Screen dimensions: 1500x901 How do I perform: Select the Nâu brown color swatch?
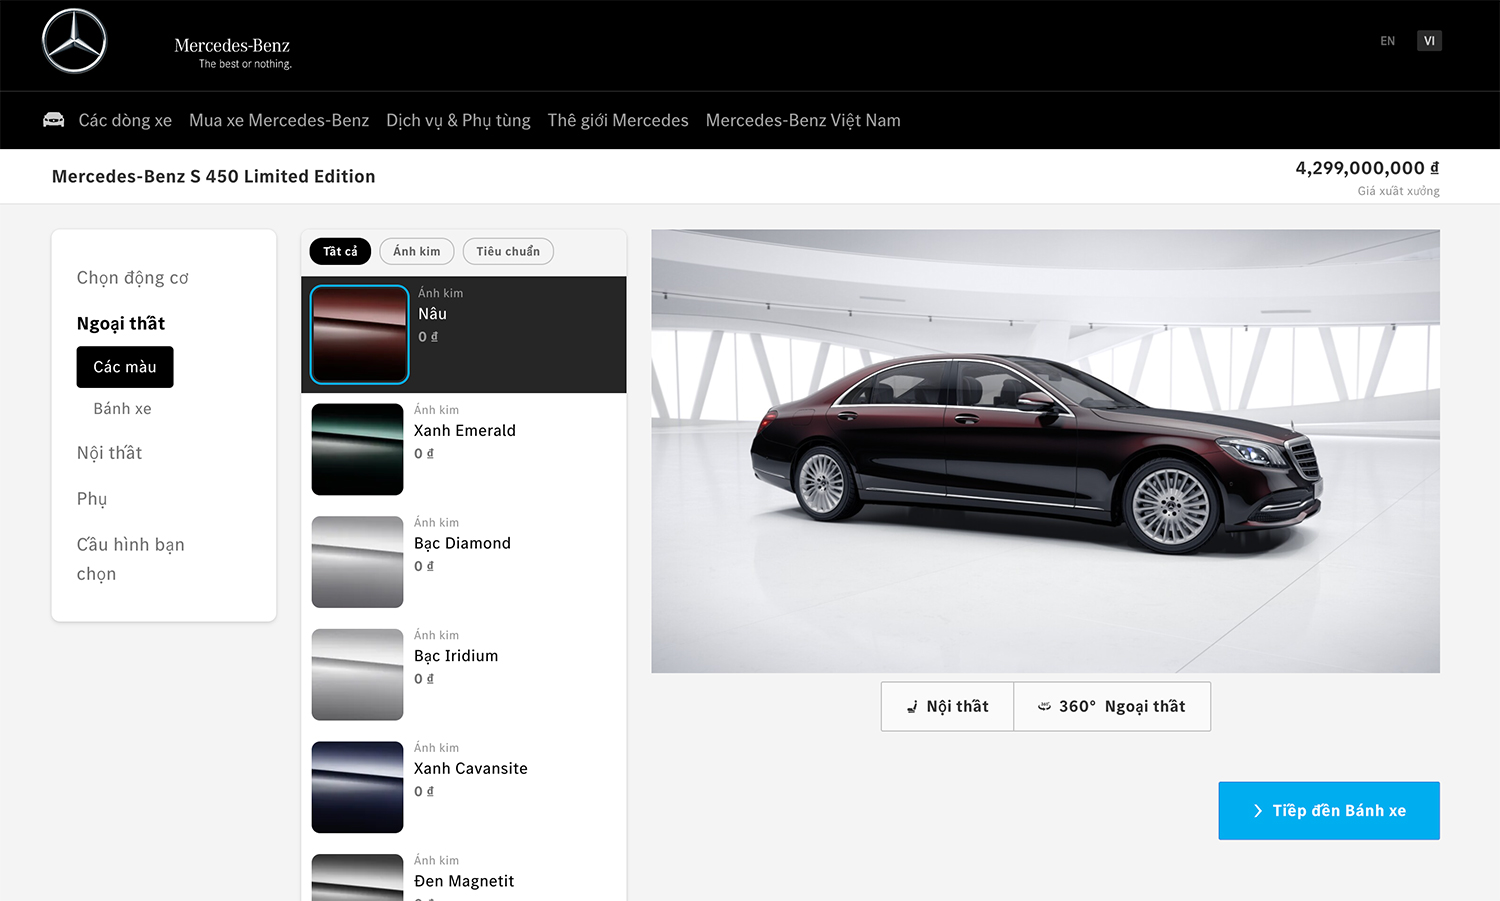360,334
